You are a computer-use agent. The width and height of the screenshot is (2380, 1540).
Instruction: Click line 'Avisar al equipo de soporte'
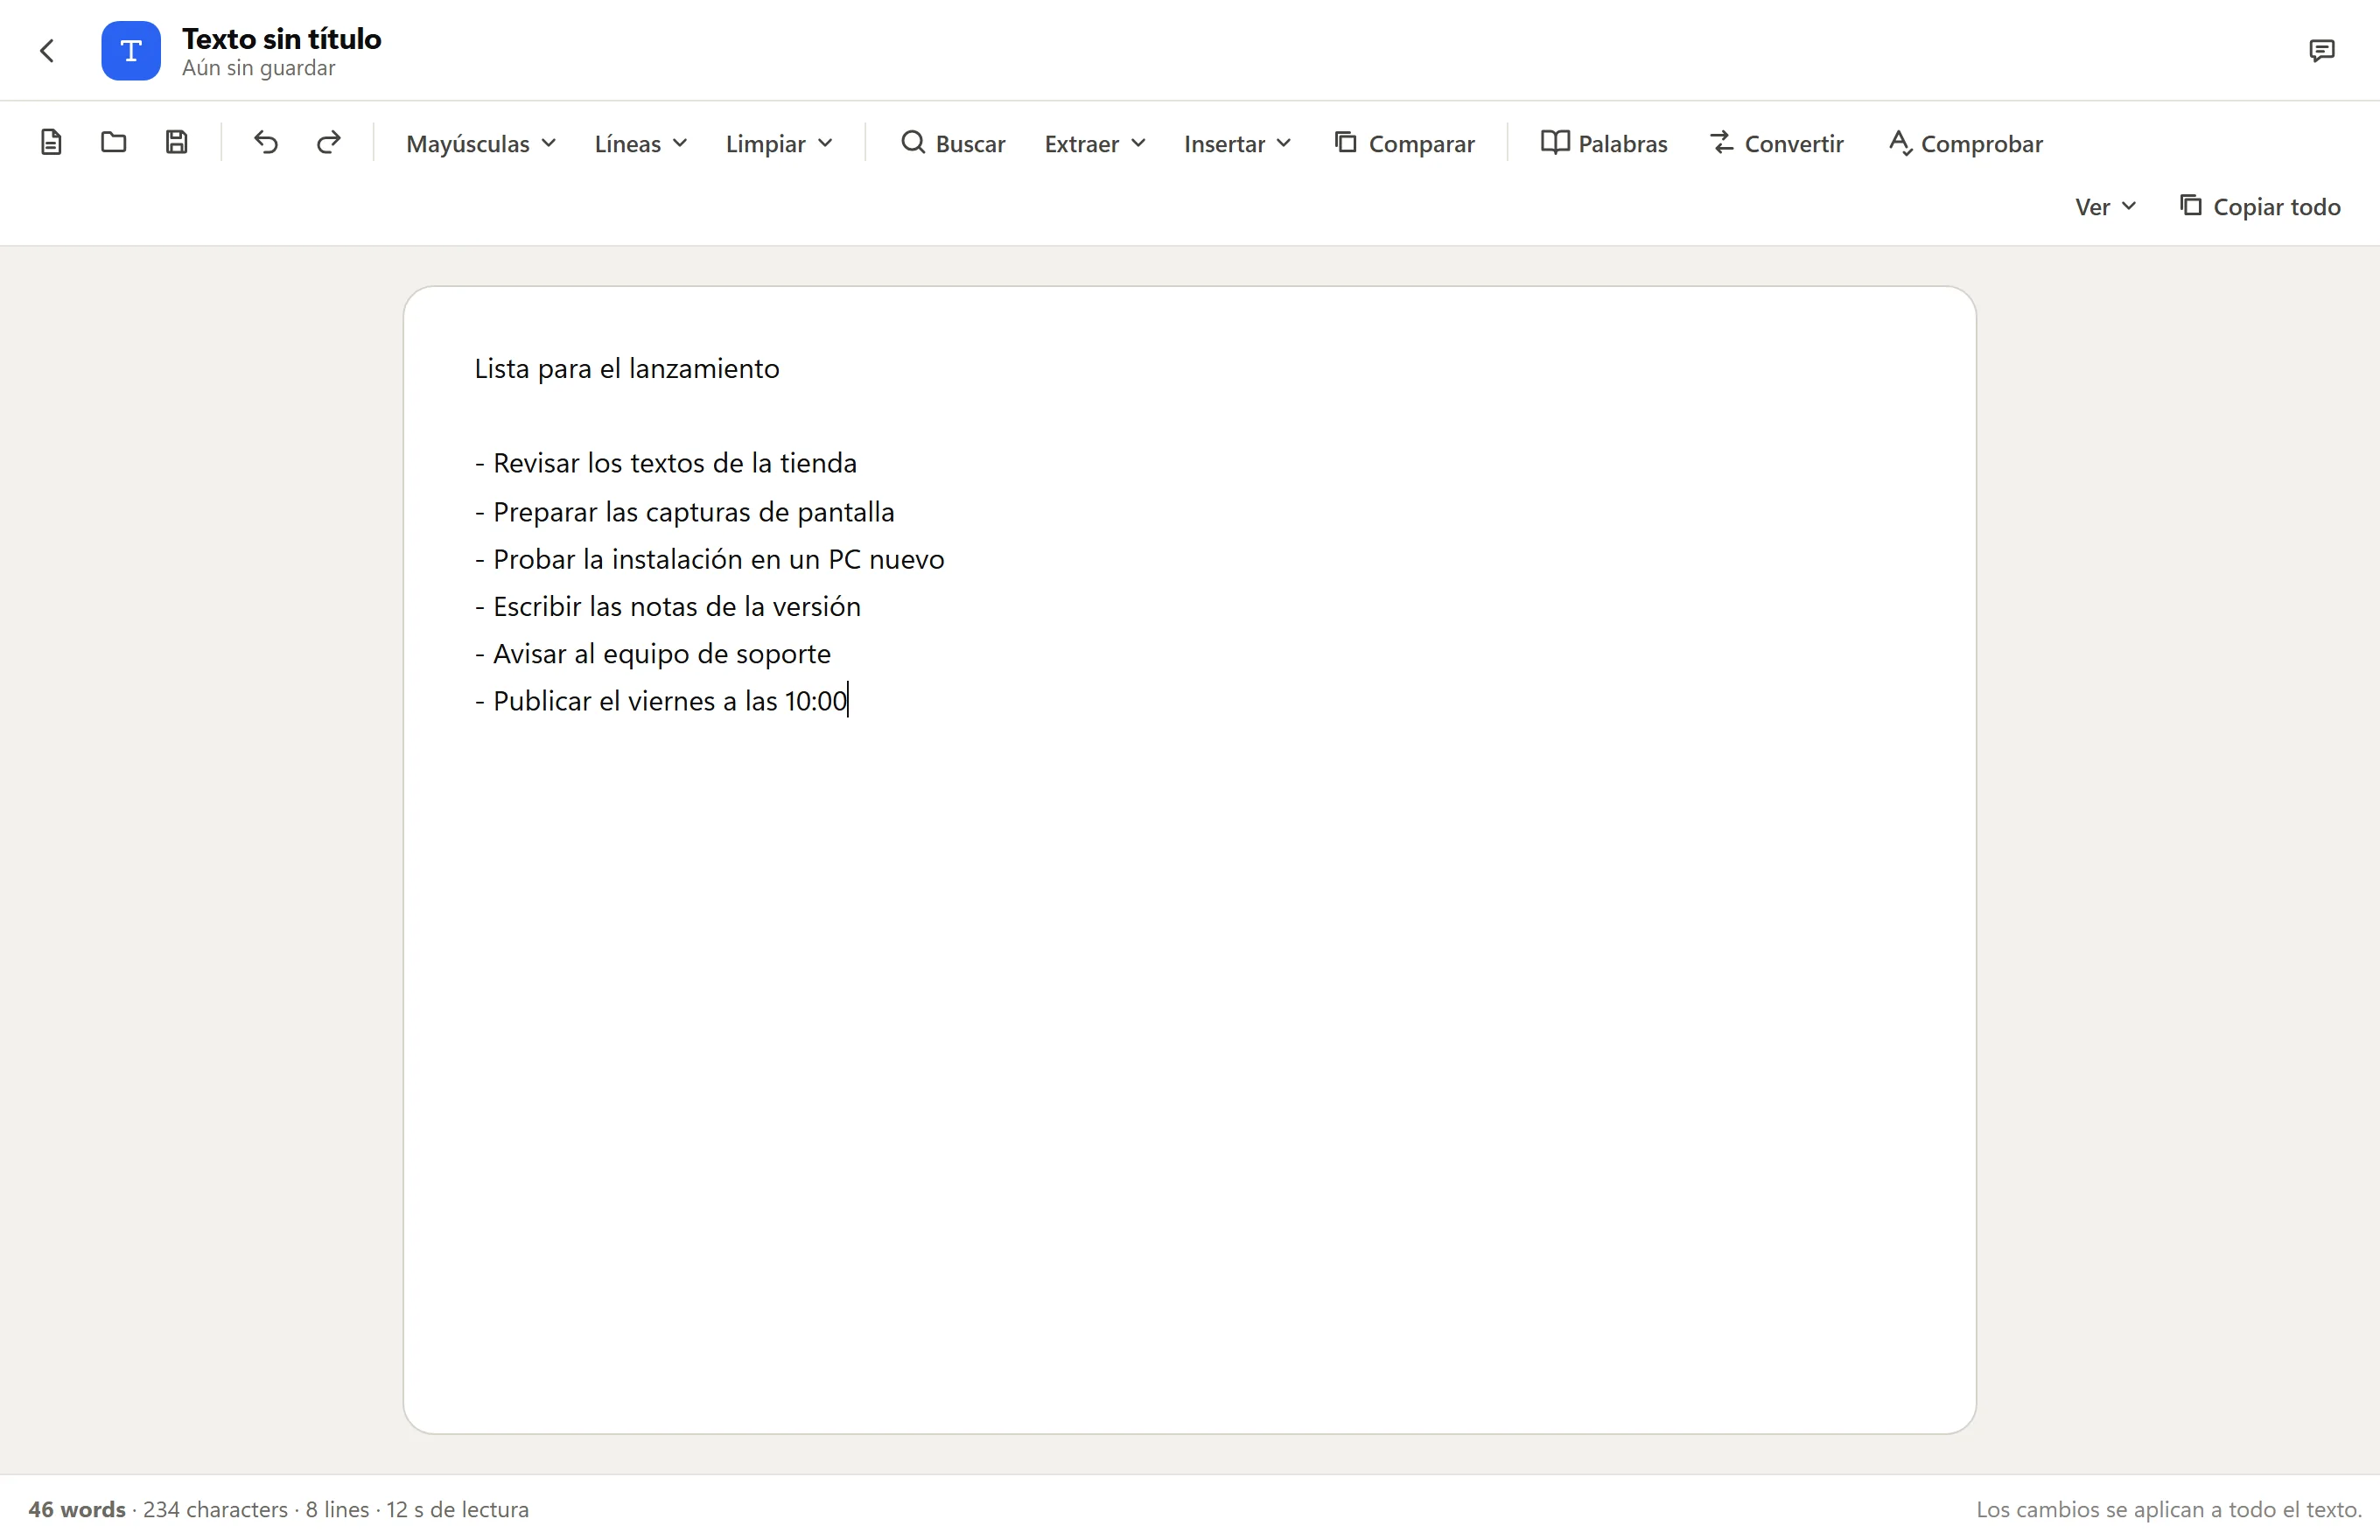click(x=653, y=654)
